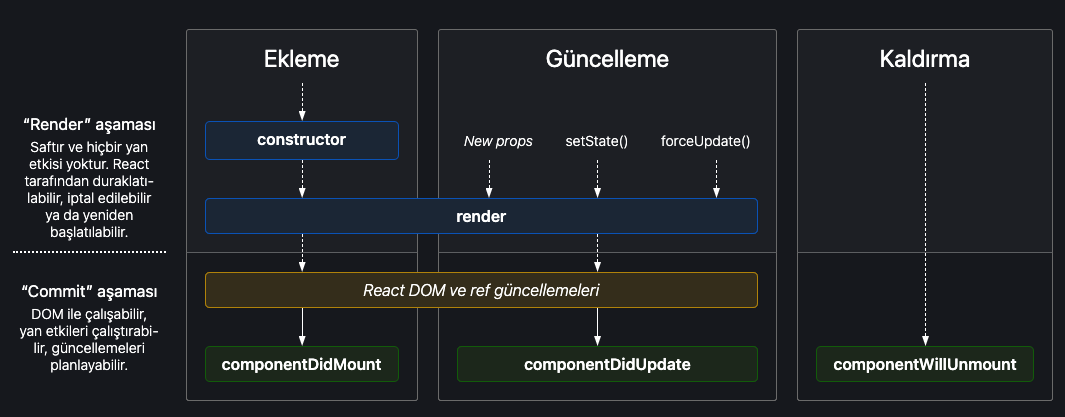Click the "Render" aşaması heading
Viewport: 1065px width, 417px height.
coord(89,125)
